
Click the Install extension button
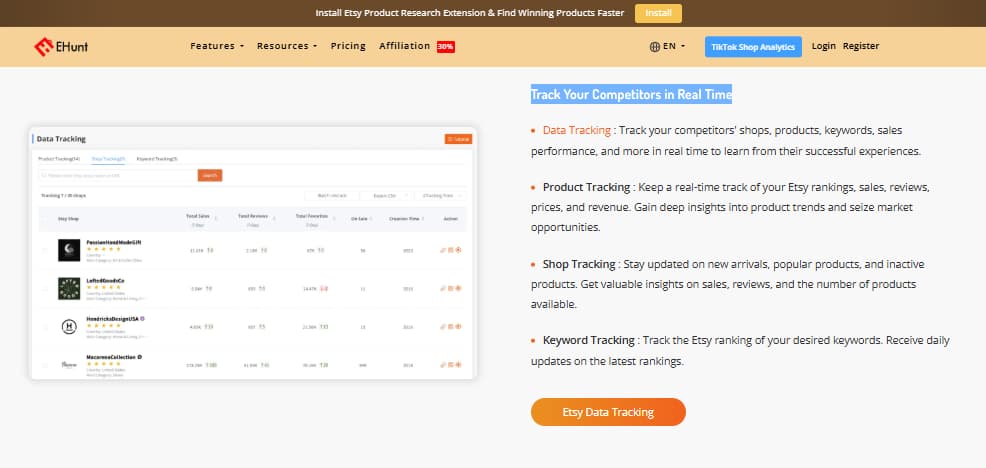(658, 13)
